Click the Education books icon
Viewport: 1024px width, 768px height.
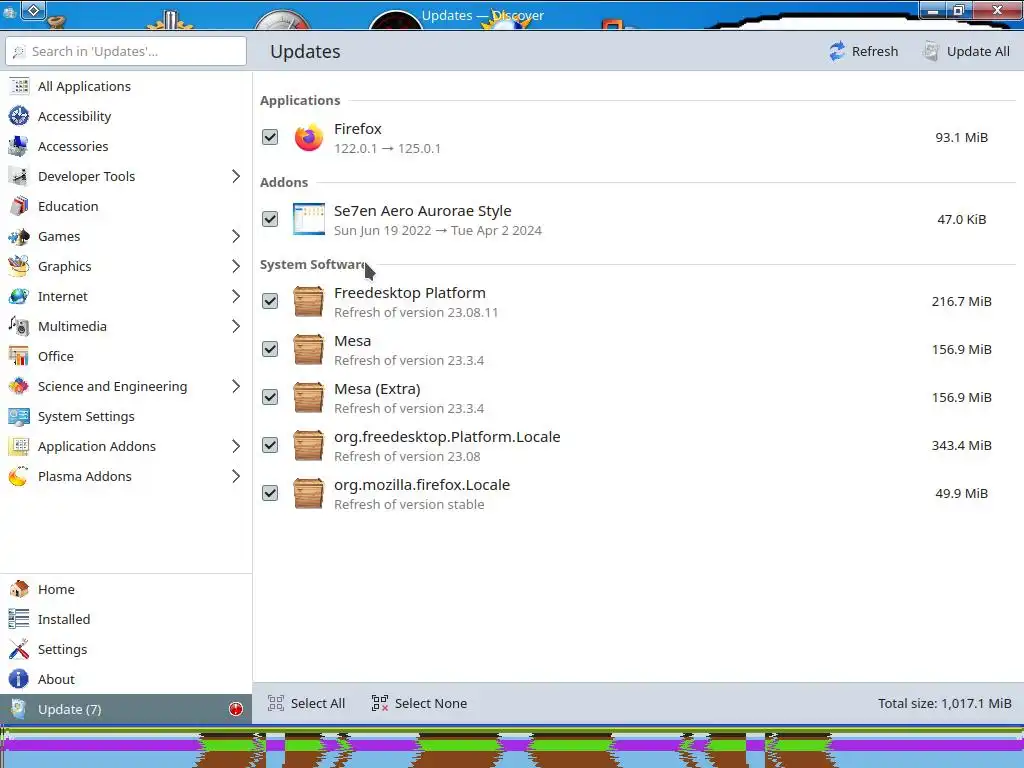[19, 206]
